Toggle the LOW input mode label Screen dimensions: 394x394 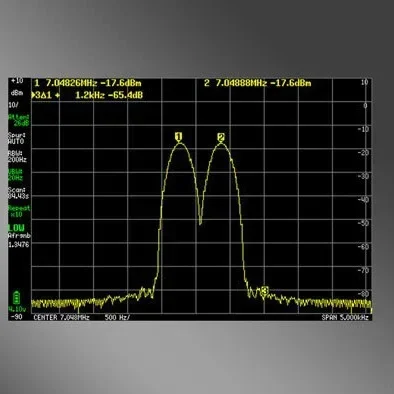pyautogui.click(x=16, y=228)
